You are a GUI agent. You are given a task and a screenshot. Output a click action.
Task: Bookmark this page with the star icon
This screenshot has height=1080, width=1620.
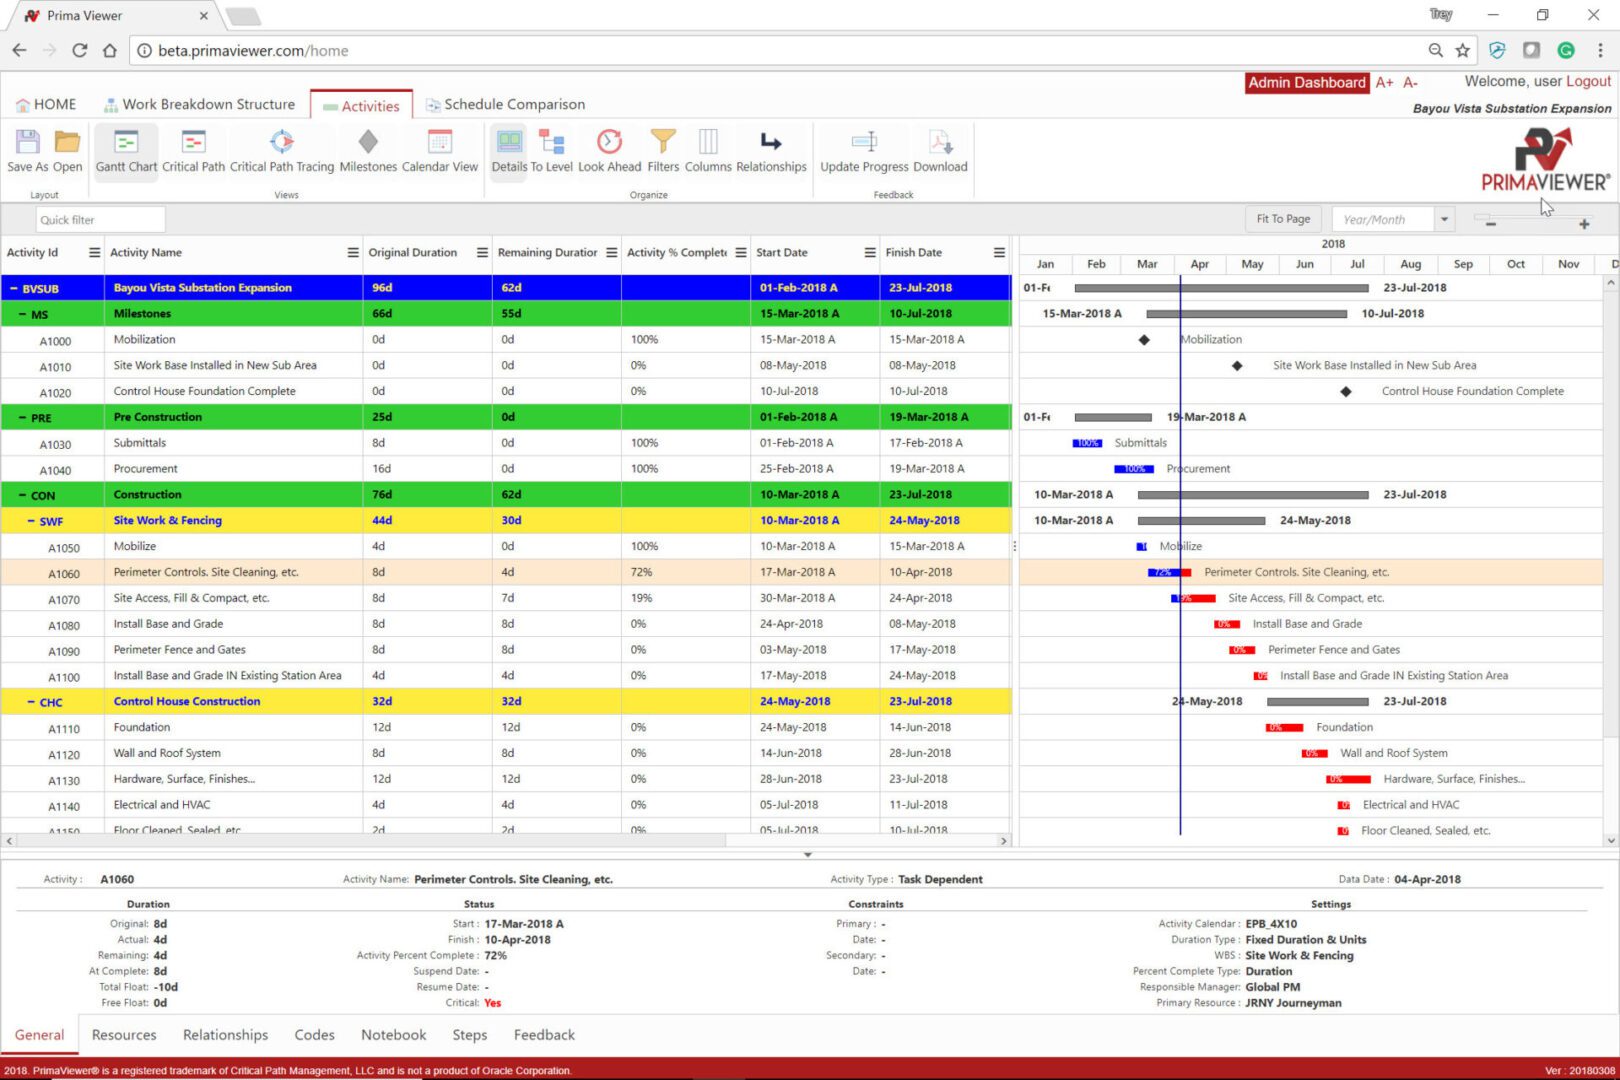(x=1463, y=50)
